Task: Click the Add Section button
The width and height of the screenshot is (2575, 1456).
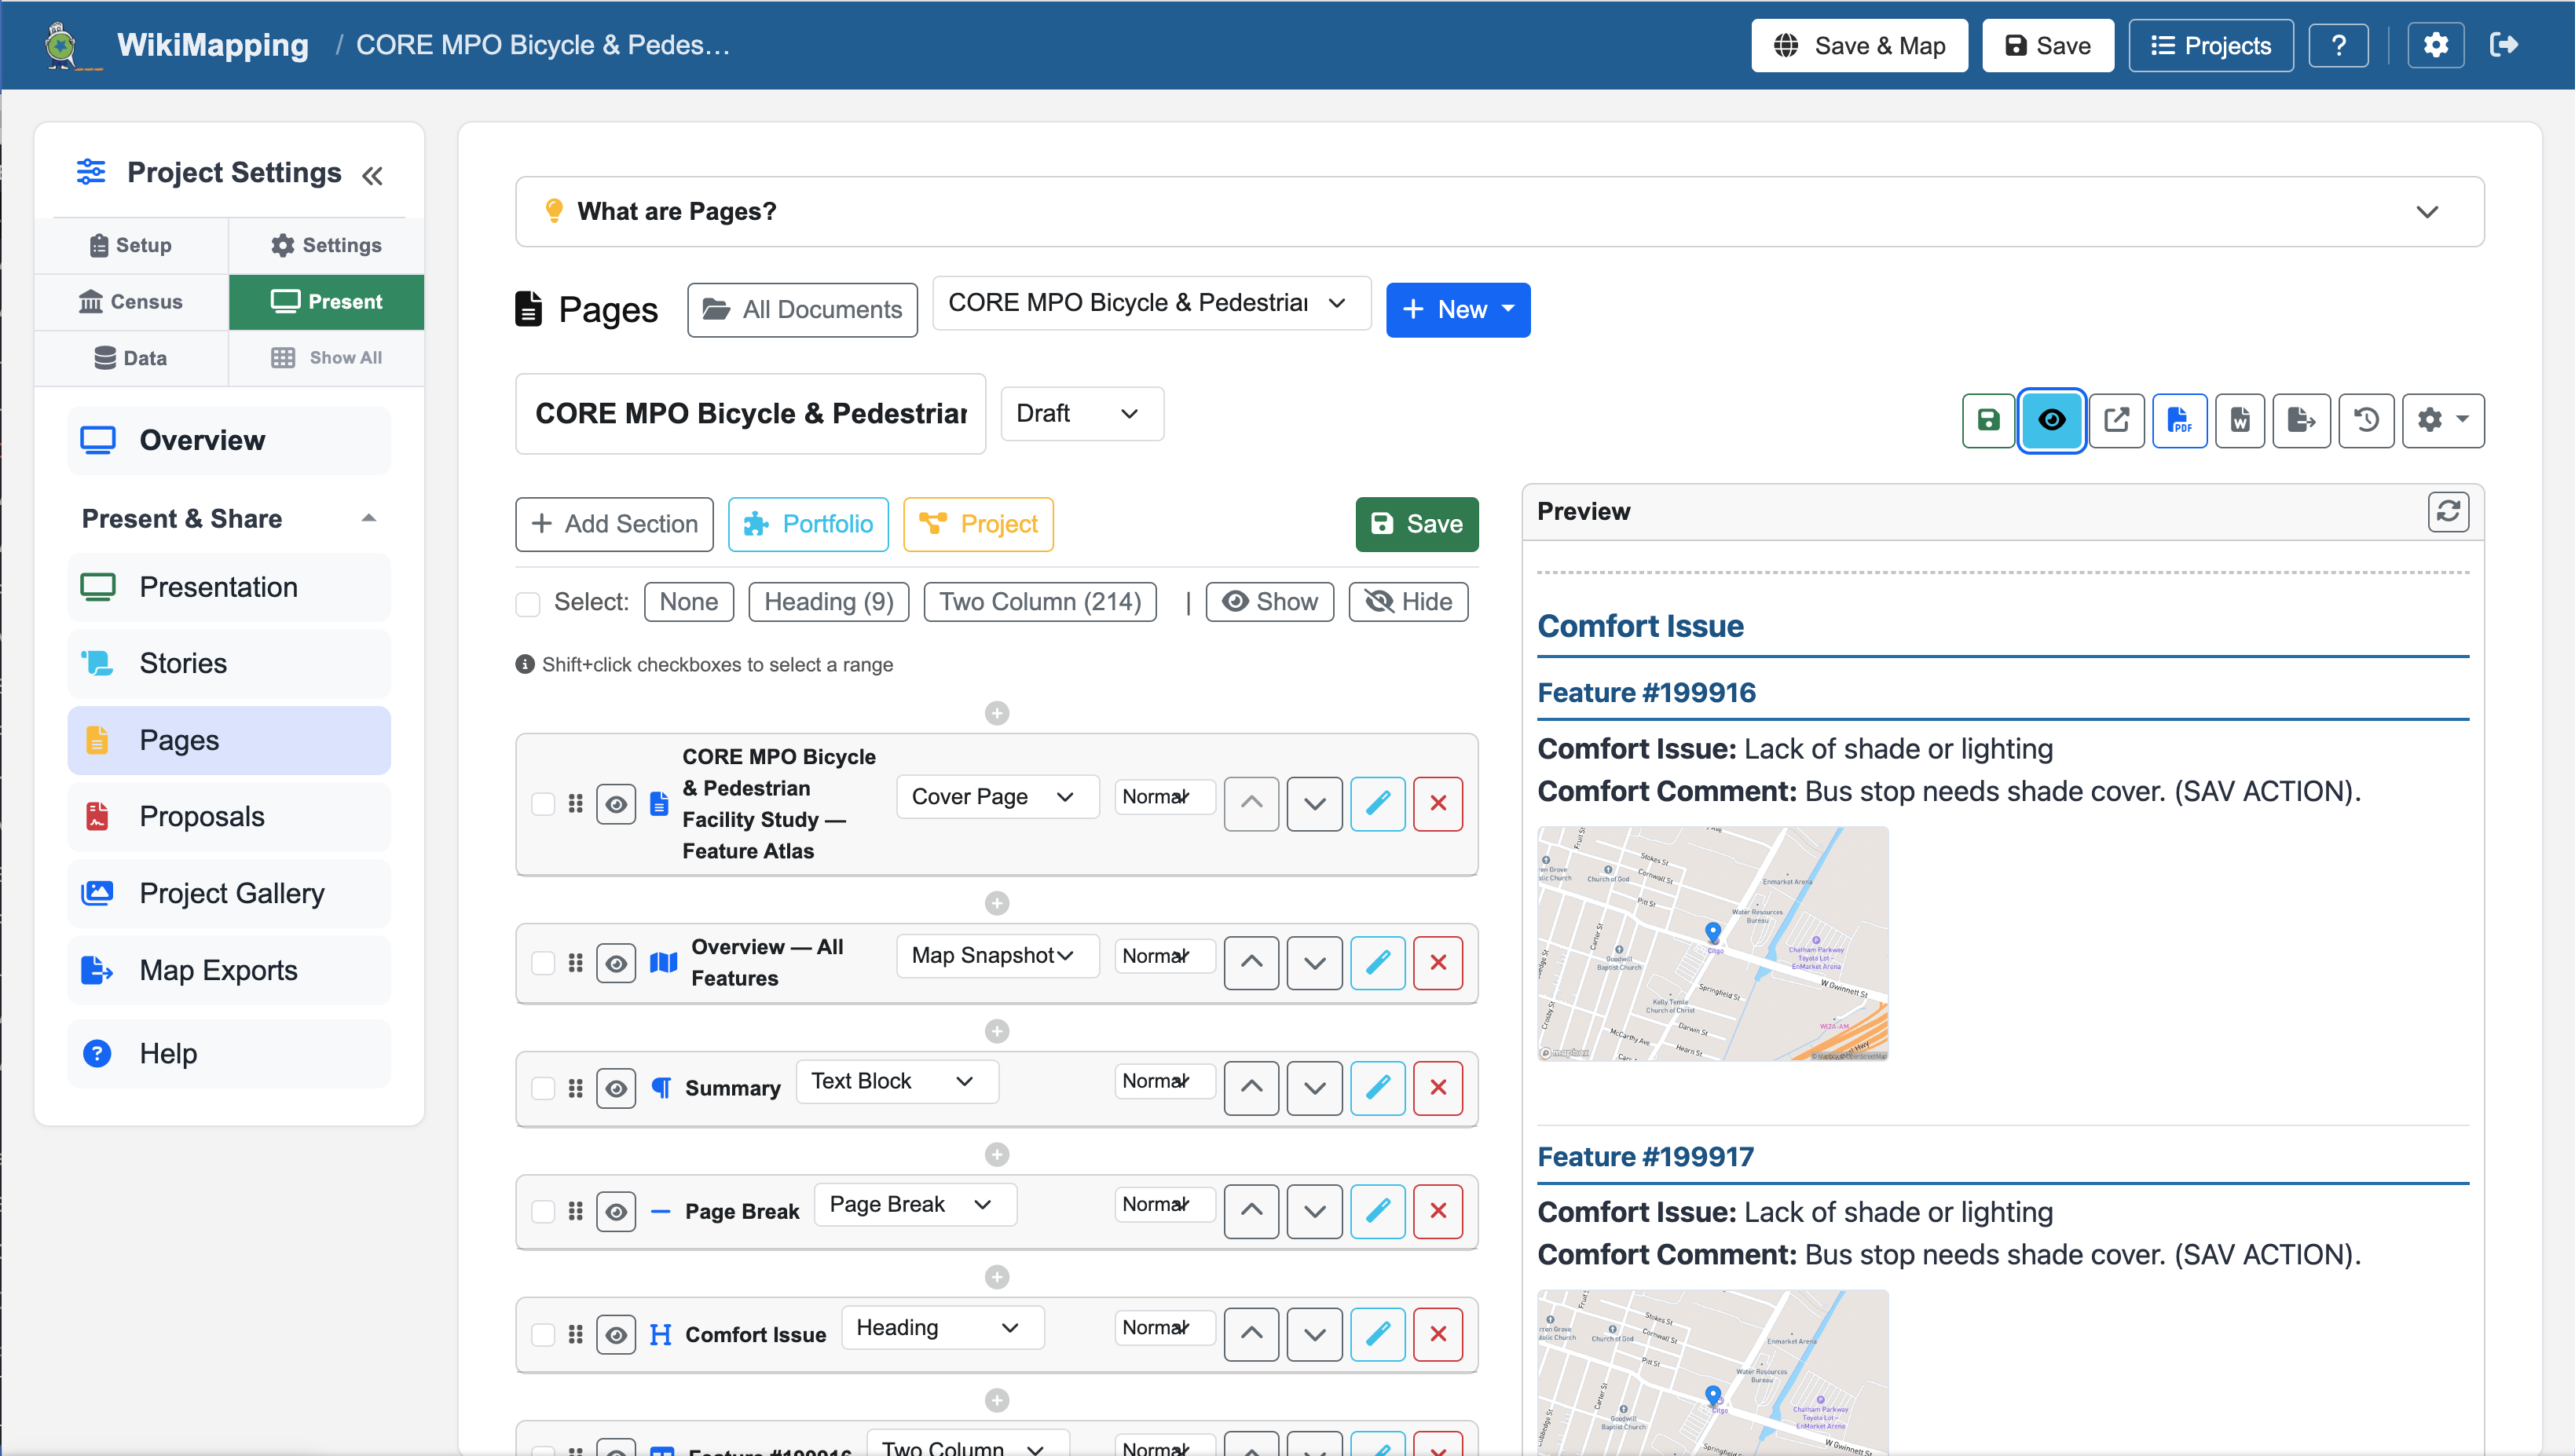Action: (613, 523)
